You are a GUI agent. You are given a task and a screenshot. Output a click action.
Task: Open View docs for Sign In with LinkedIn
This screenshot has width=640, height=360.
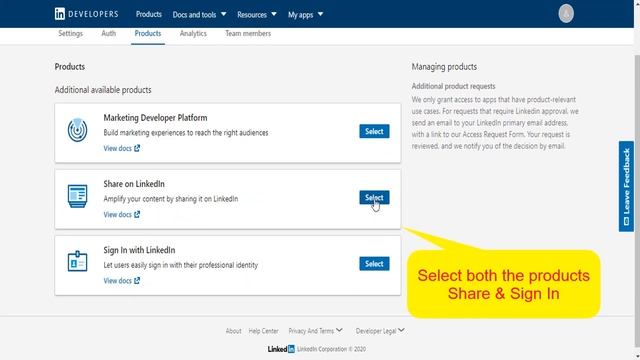pos(122,280)
